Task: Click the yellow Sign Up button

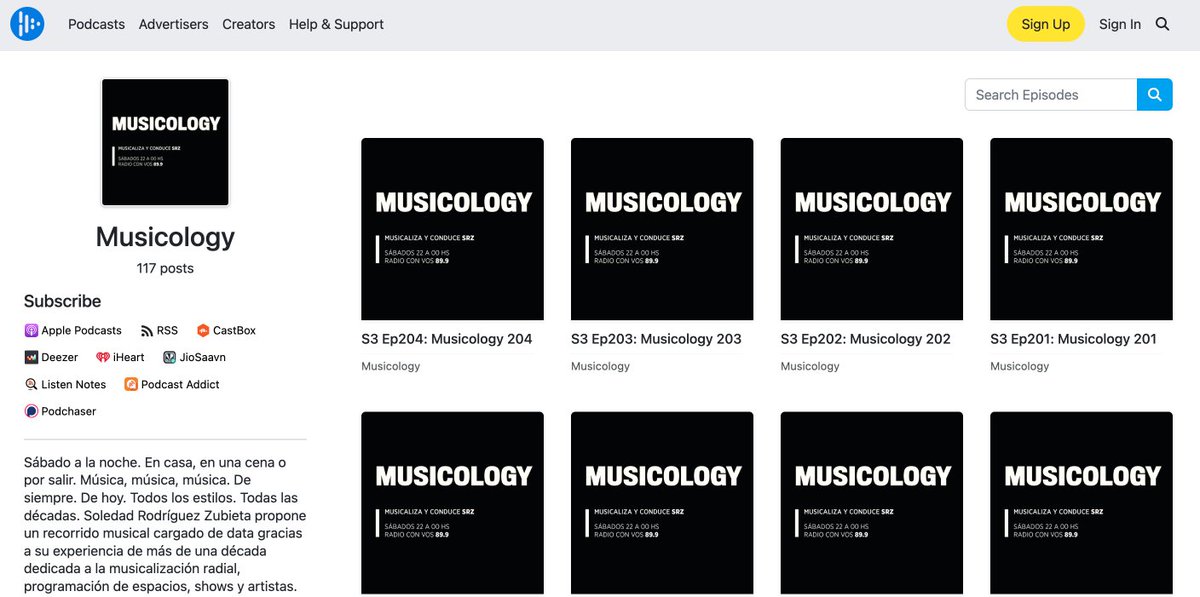Action: tap(1046, 24)
